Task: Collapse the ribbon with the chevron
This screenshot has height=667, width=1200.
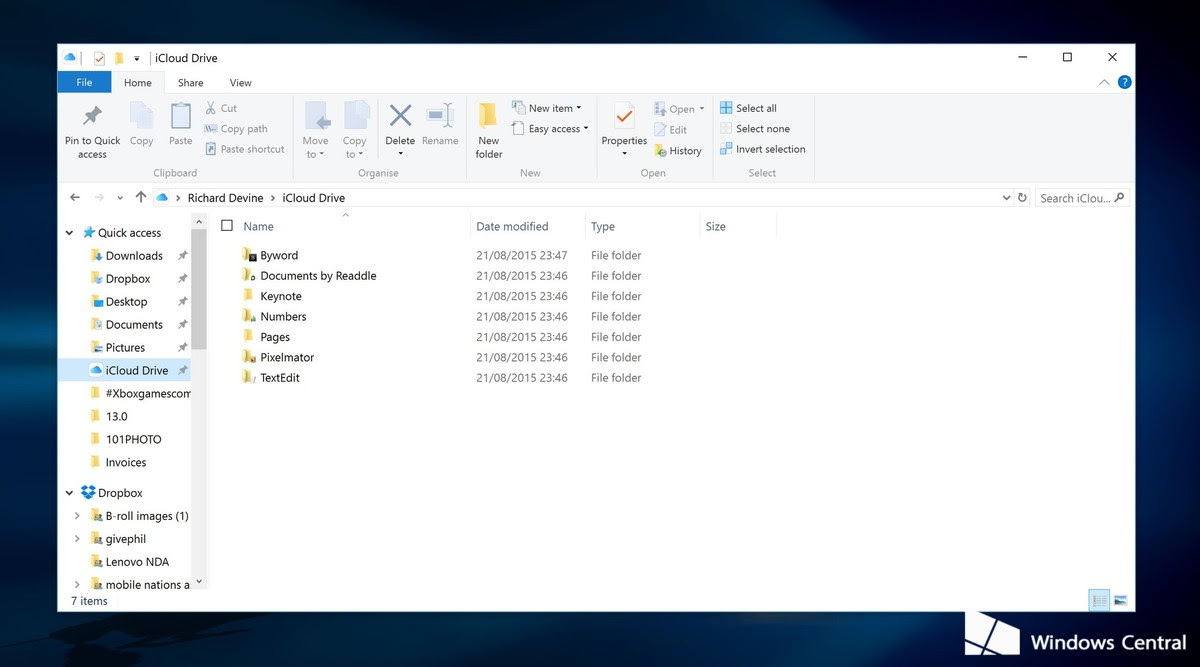Action: tap(1103, 83)
